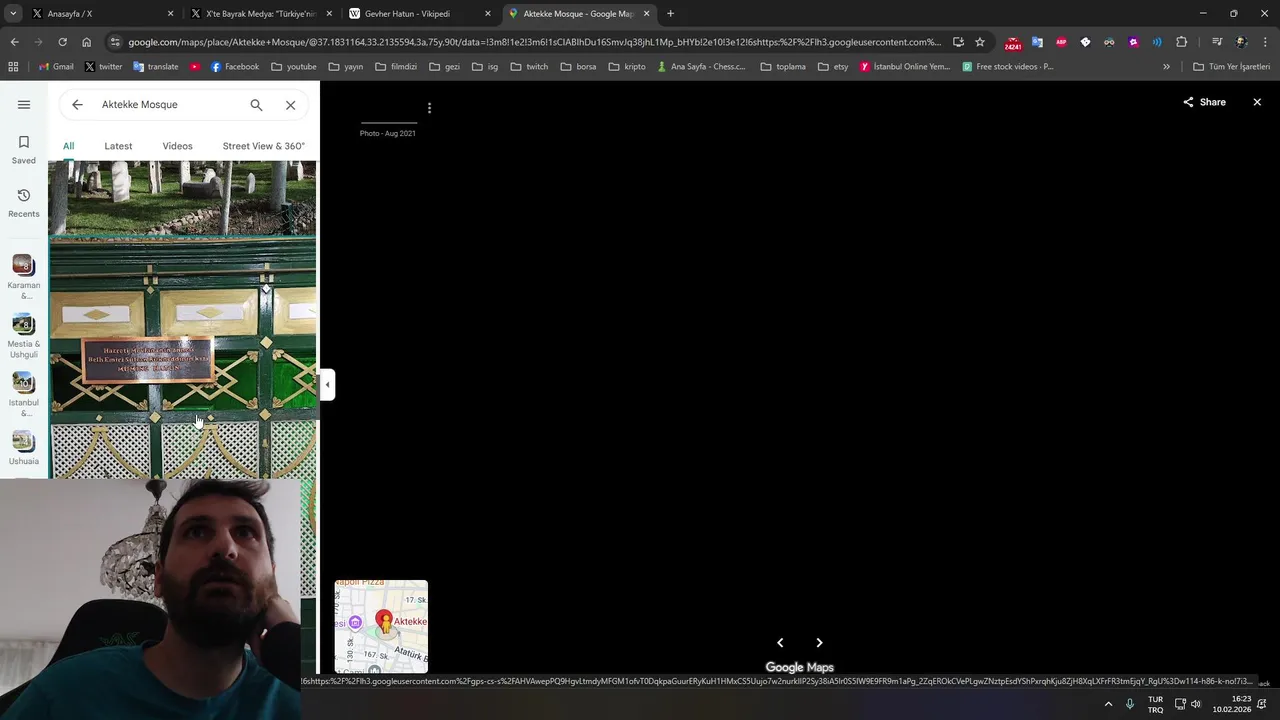Open the Extensions puzzle menu
Screen dimensions: 1280x720
1181,42
